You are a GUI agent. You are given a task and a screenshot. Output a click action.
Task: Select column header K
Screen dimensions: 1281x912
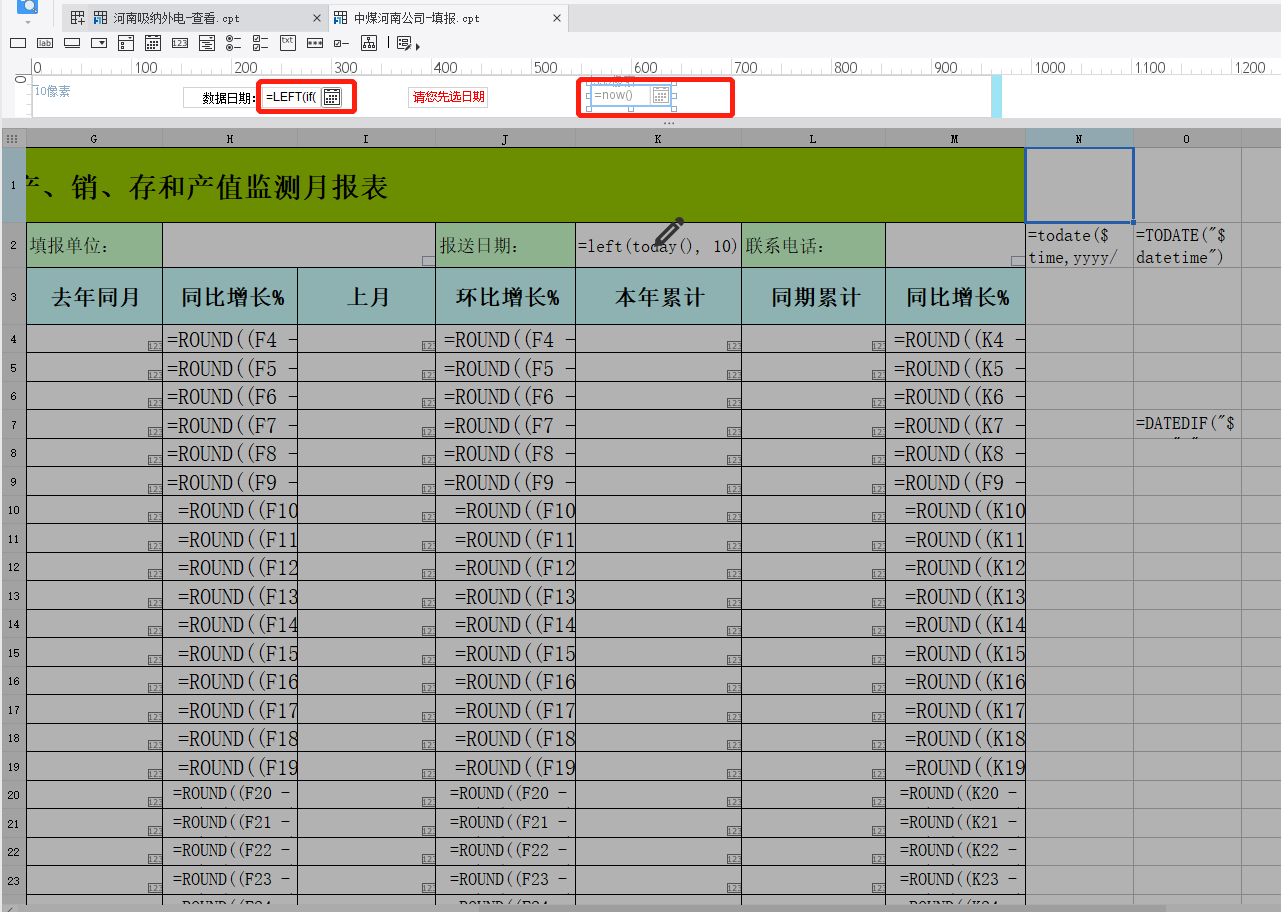click(658, 139)
